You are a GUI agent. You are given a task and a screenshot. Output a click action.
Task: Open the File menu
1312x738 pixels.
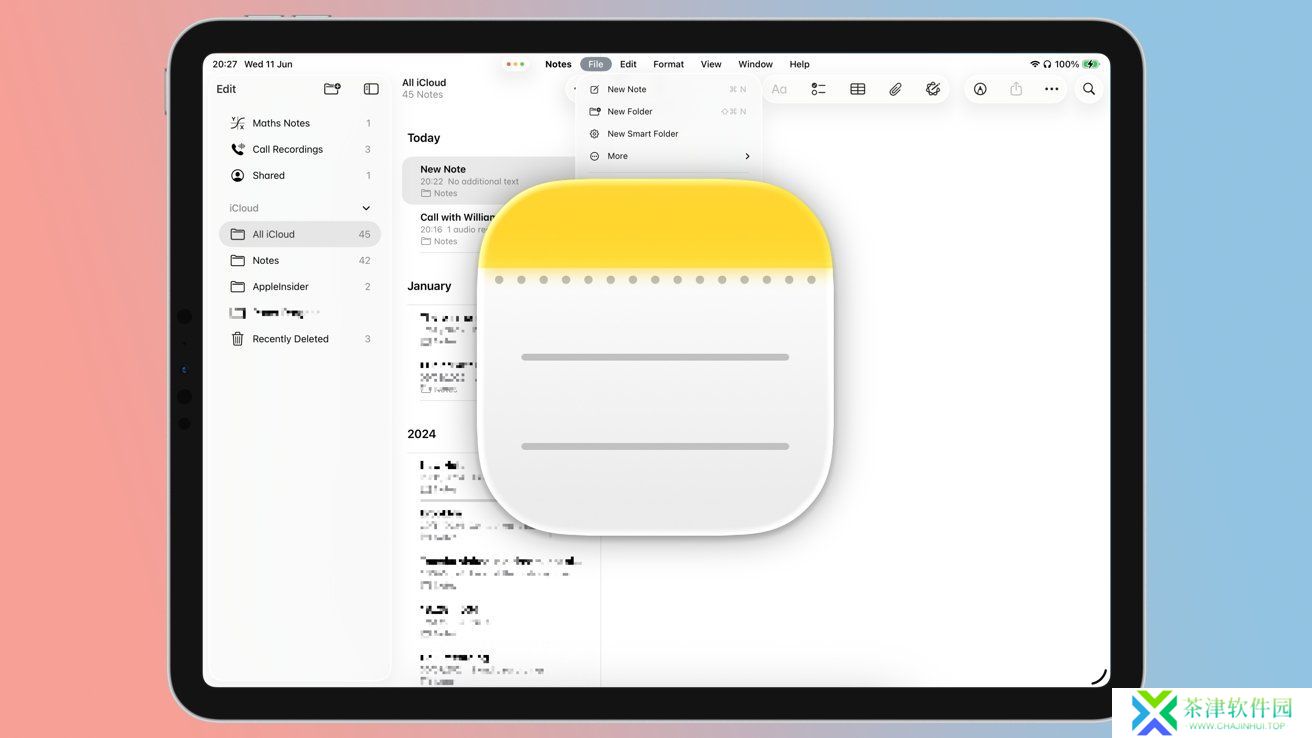click(595, 64)
